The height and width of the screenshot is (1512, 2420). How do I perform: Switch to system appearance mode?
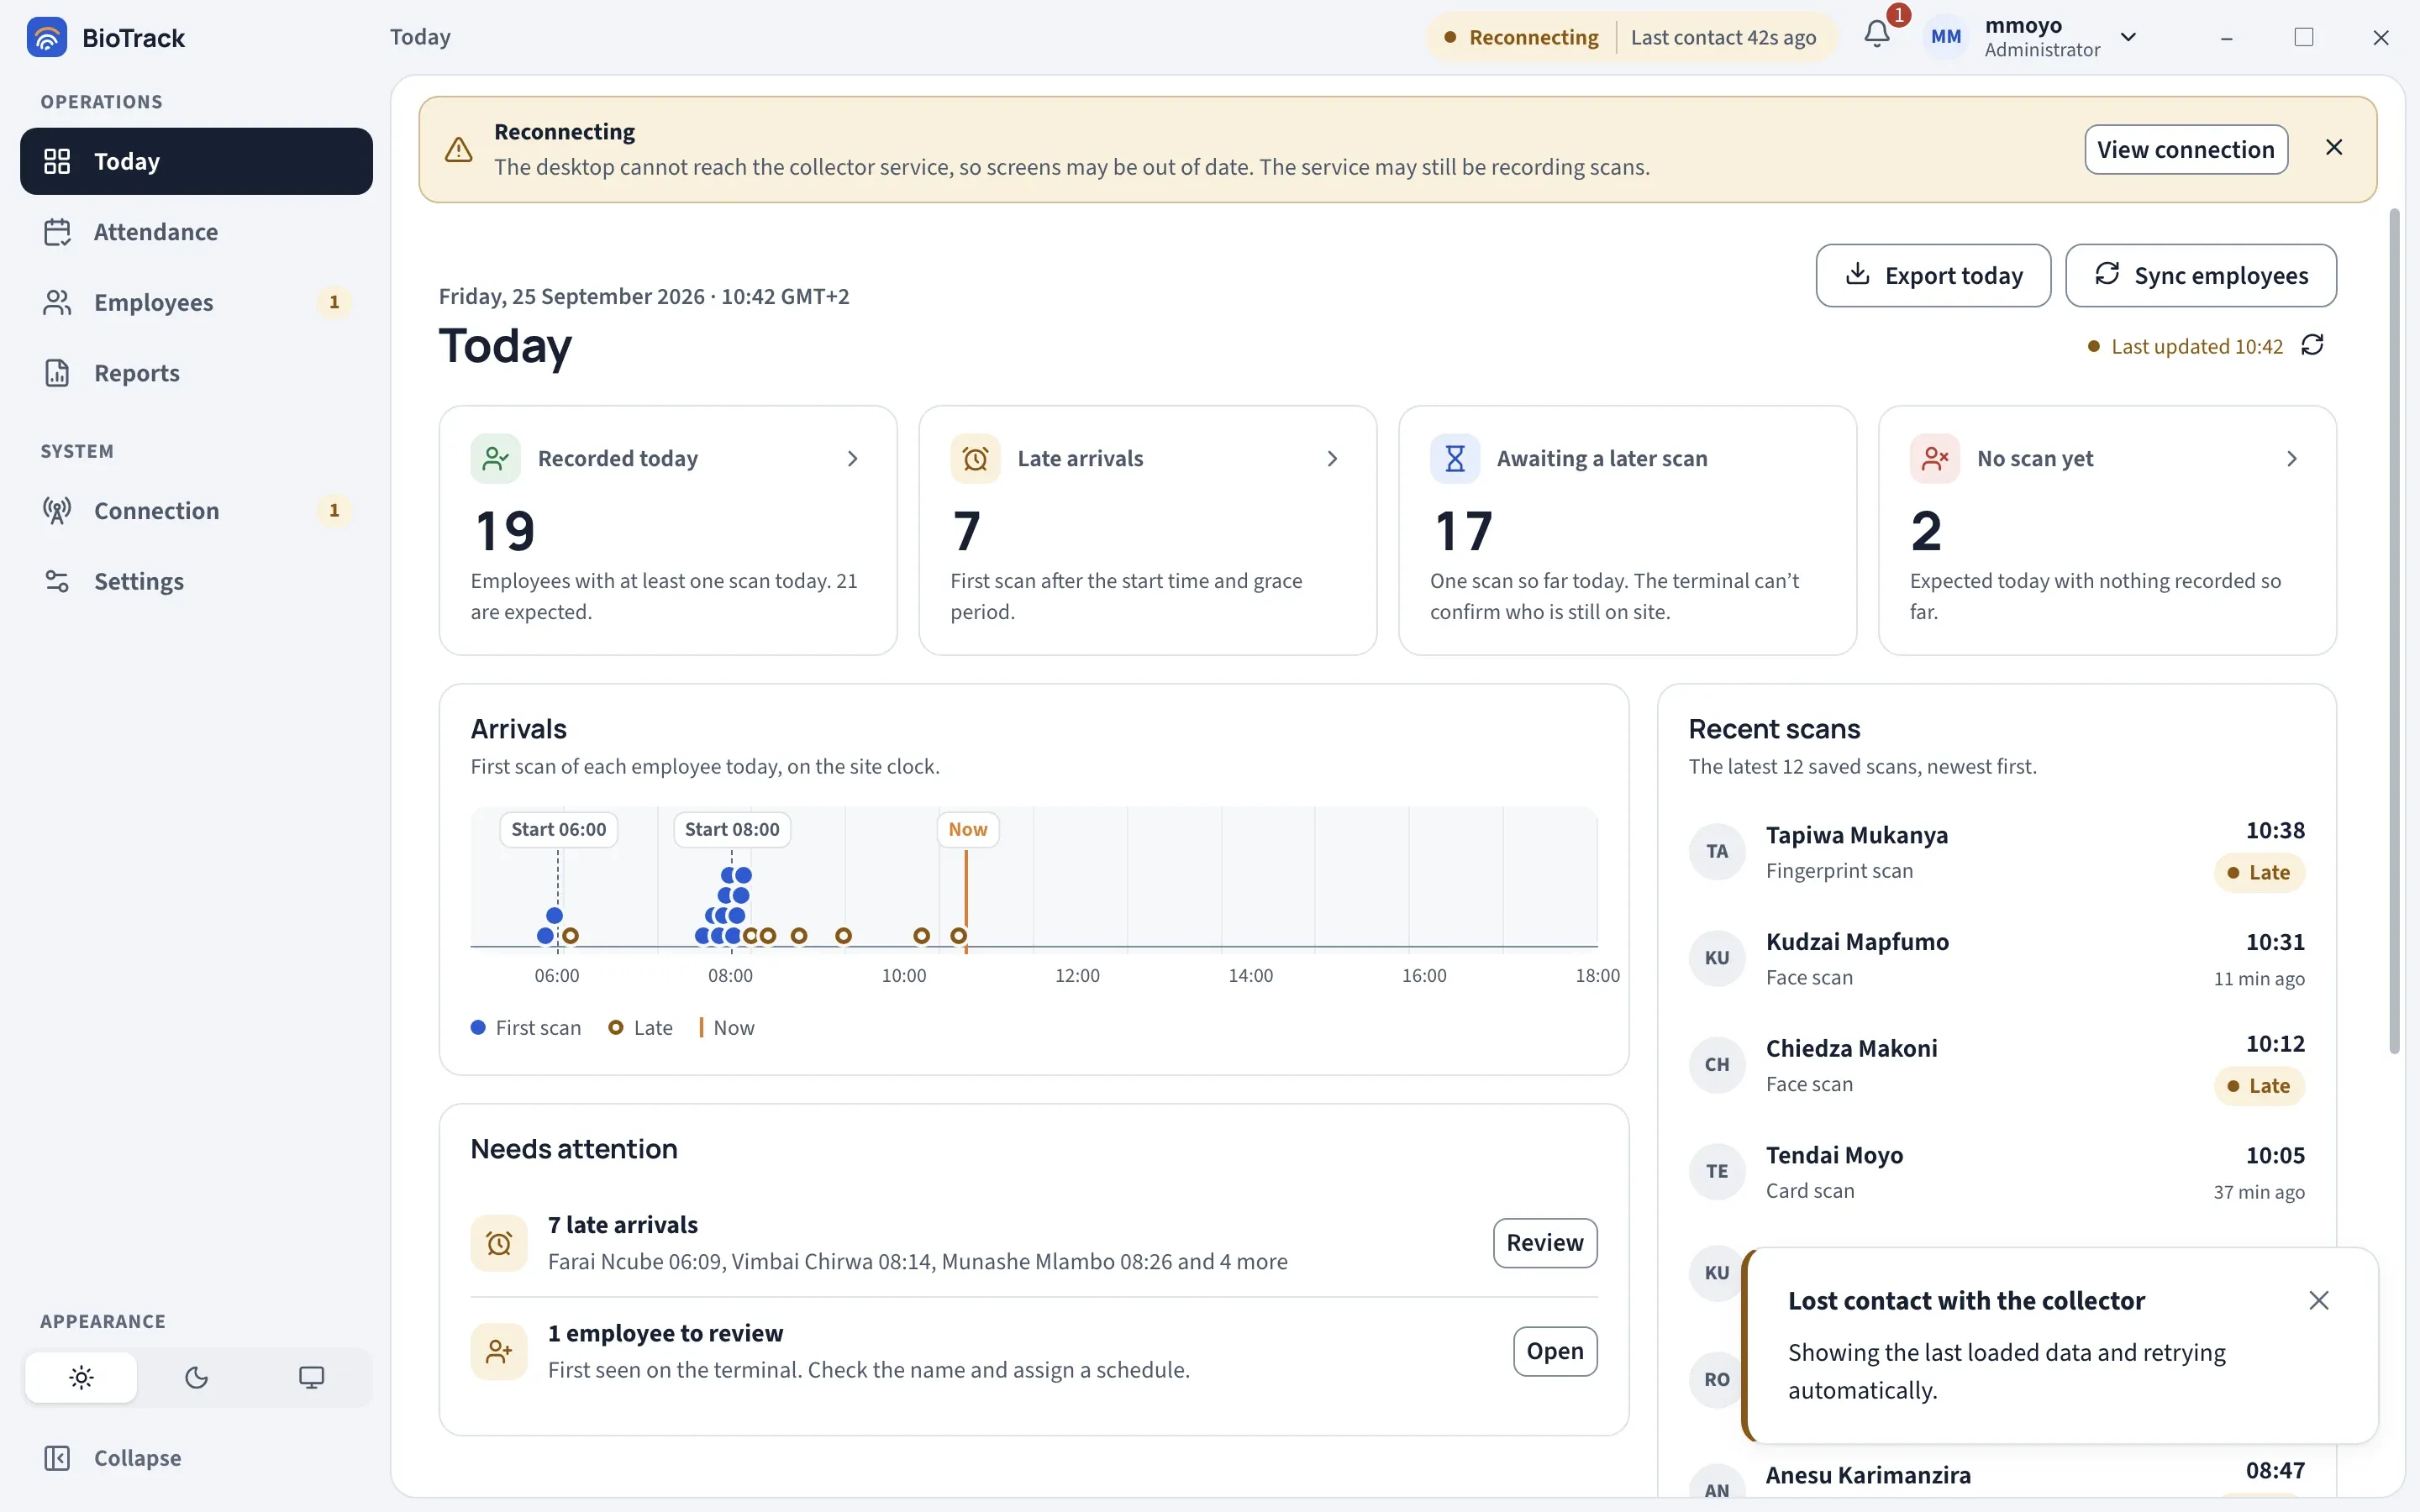(x=312, y=1378)
